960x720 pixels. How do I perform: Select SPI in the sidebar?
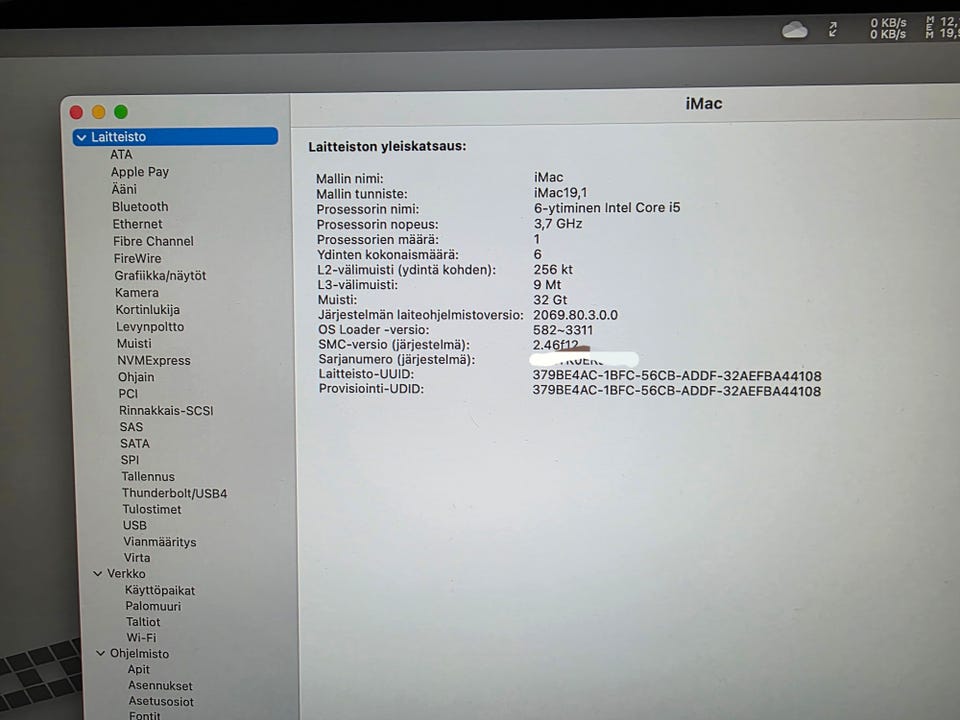pyautogui.click(x=130, y=460)
